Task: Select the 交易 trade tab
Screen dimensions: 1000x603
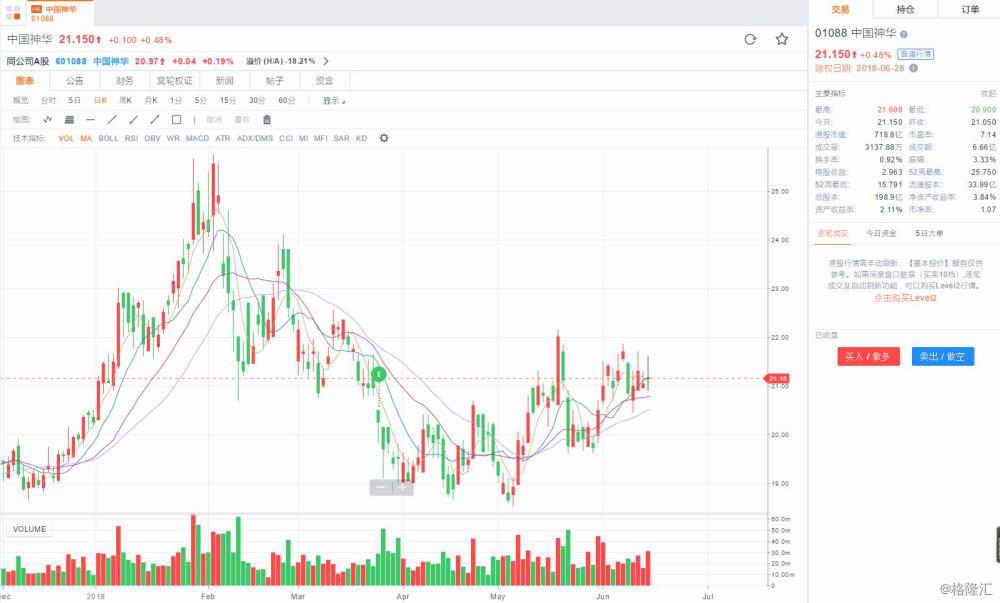Action: tap(841, 10)
